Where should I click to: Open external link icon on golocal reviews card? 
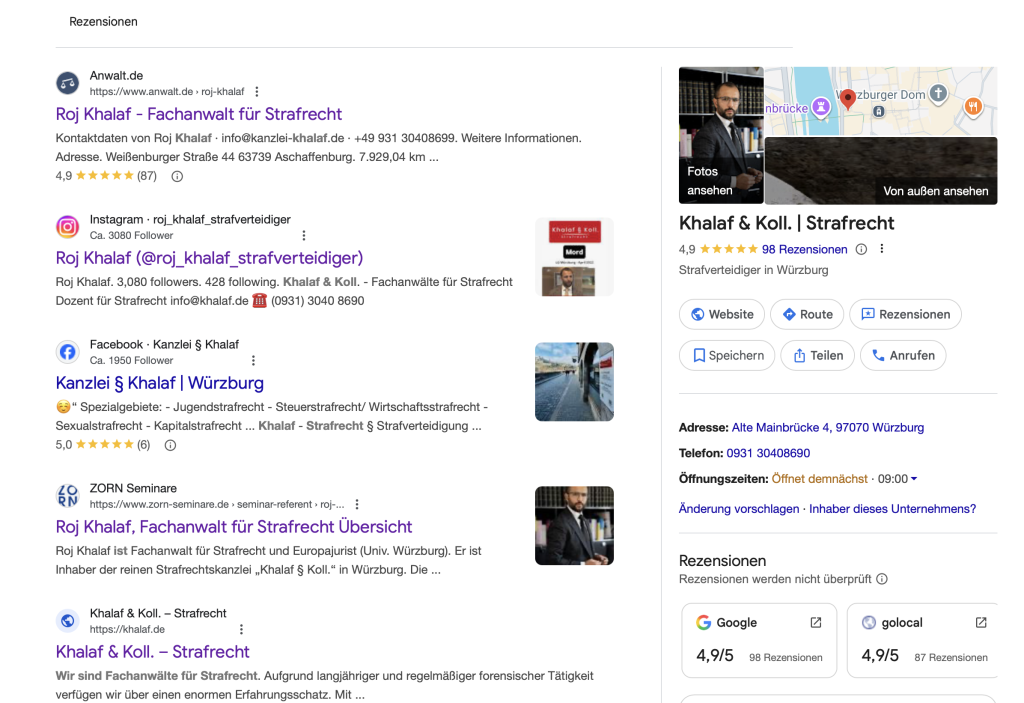980,622
